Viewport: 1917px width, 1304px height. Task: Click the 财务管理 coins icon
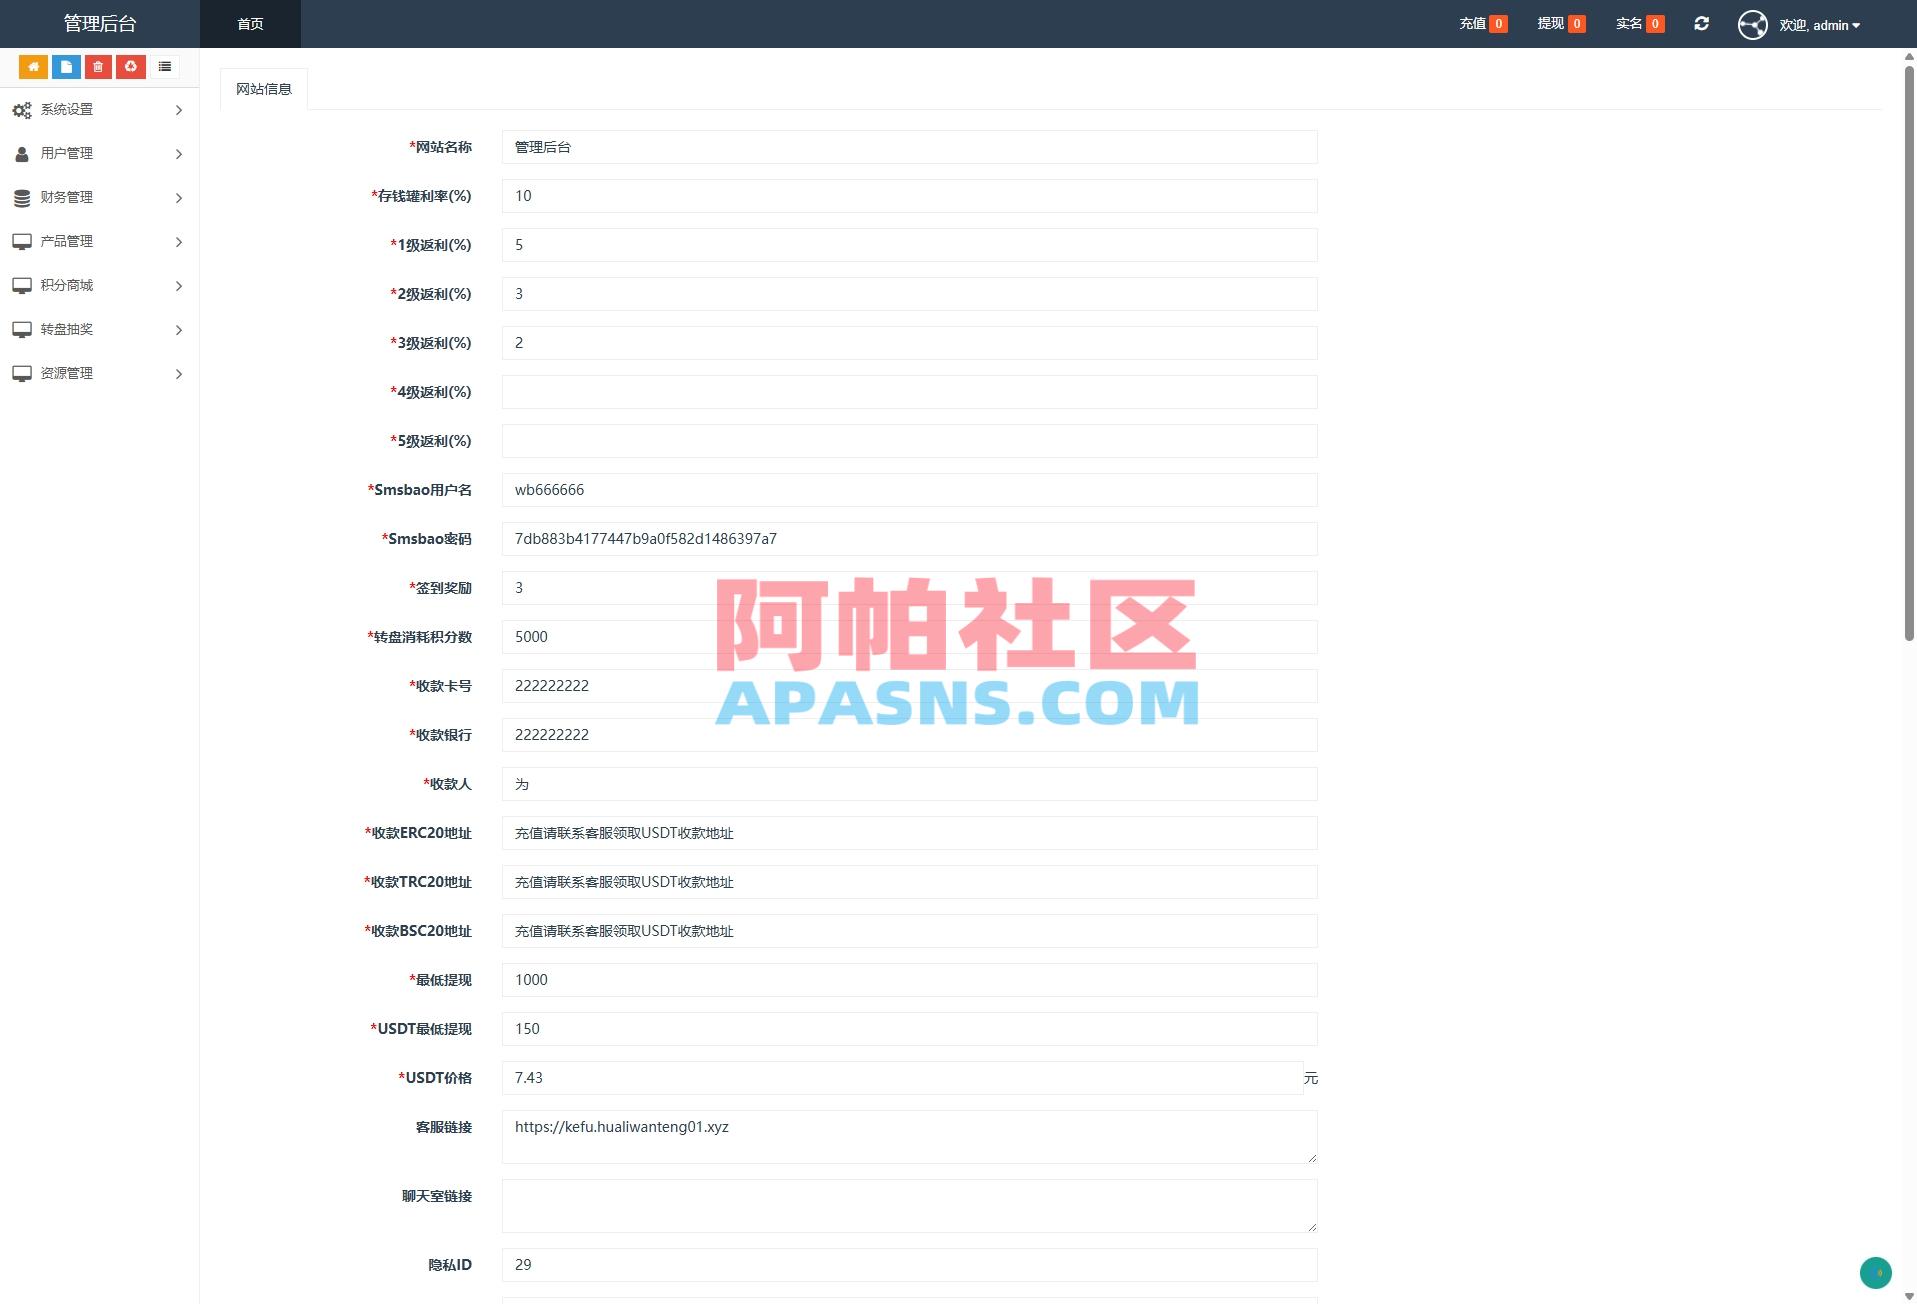click(22, 197)
